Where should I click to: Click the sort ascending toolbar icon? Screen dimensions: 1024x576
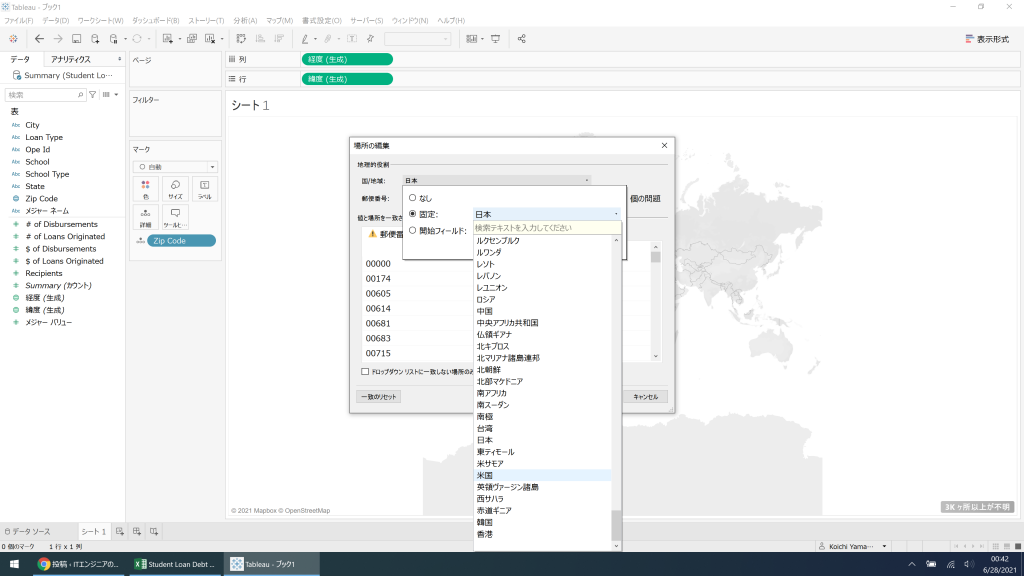tap(260, 39)
